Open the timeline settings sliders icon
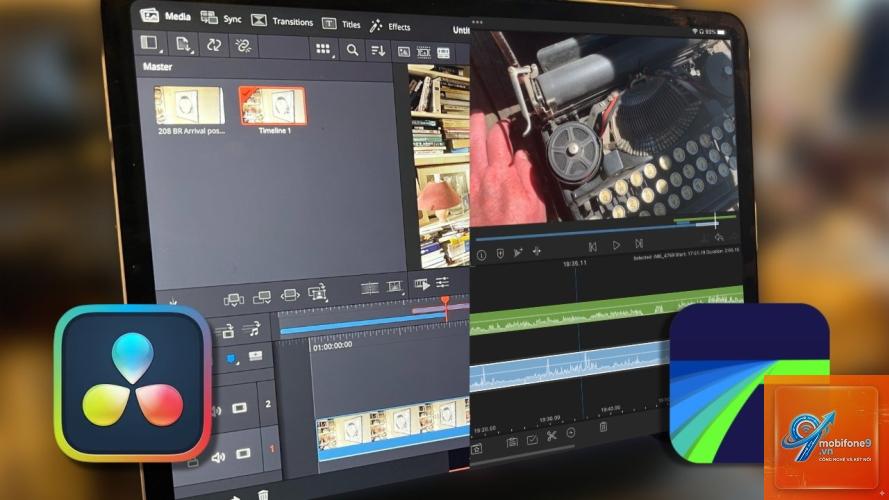The width and height of the screenshot is (889, 500). point(442,282)
